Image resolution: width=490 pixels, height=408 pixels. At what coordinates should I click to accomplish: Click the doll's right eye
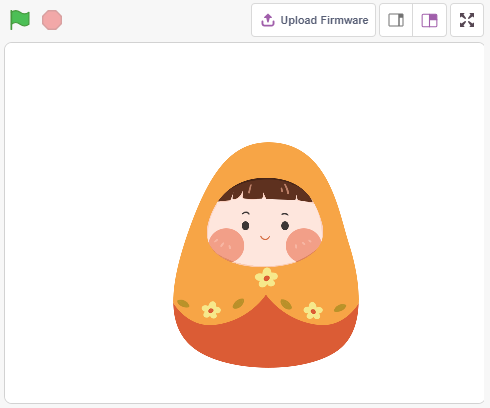point(285,225)
